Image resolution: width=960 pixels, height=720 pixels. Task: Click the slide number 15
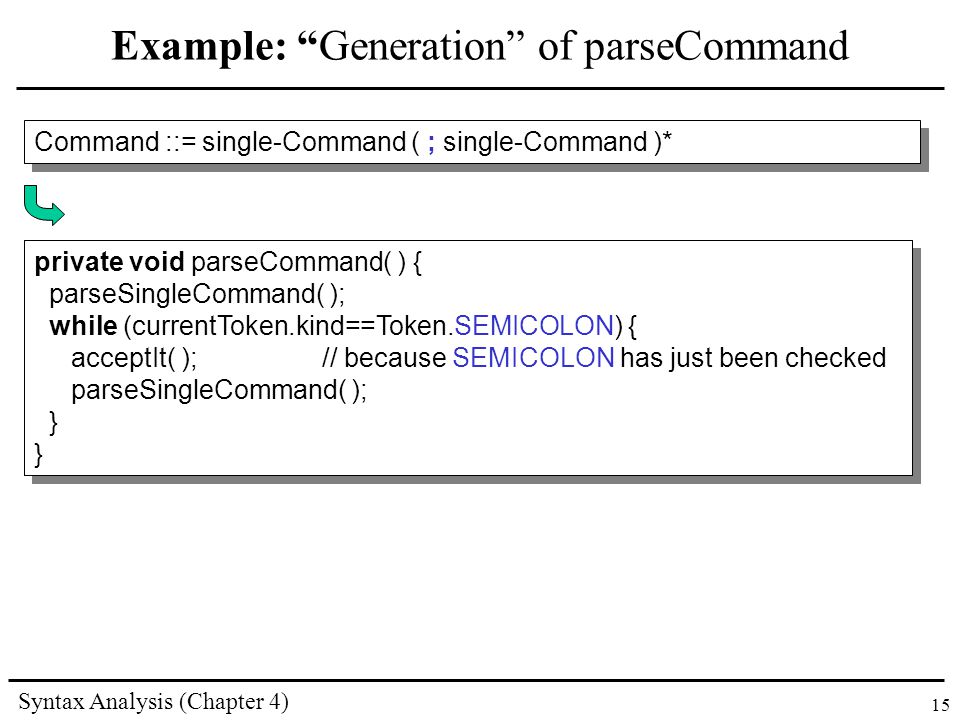tap(940, 705)
